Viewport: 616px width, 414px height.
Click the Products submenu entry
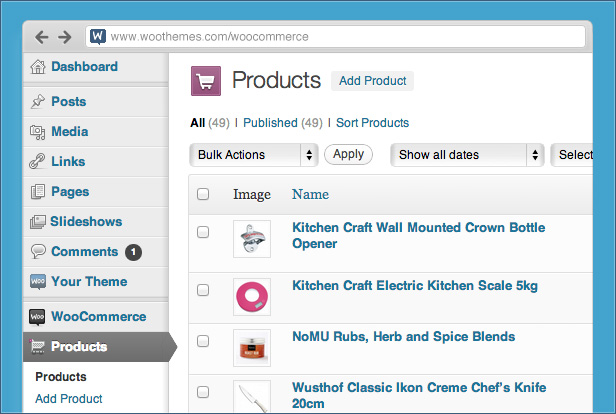coord(61,377)
